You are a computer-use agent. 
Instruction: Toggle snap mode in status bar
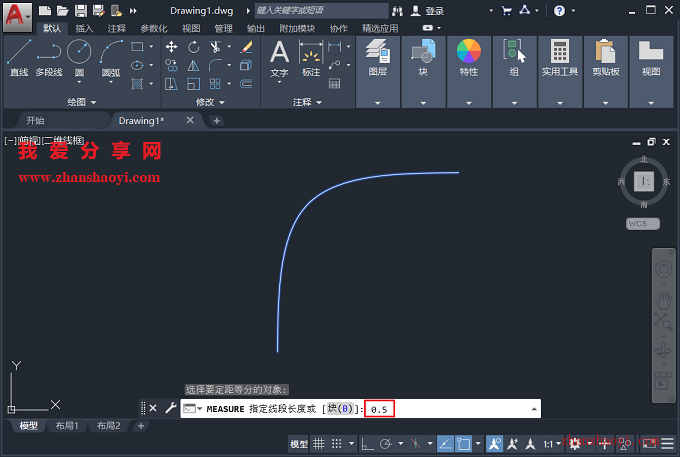click(337, 444)
